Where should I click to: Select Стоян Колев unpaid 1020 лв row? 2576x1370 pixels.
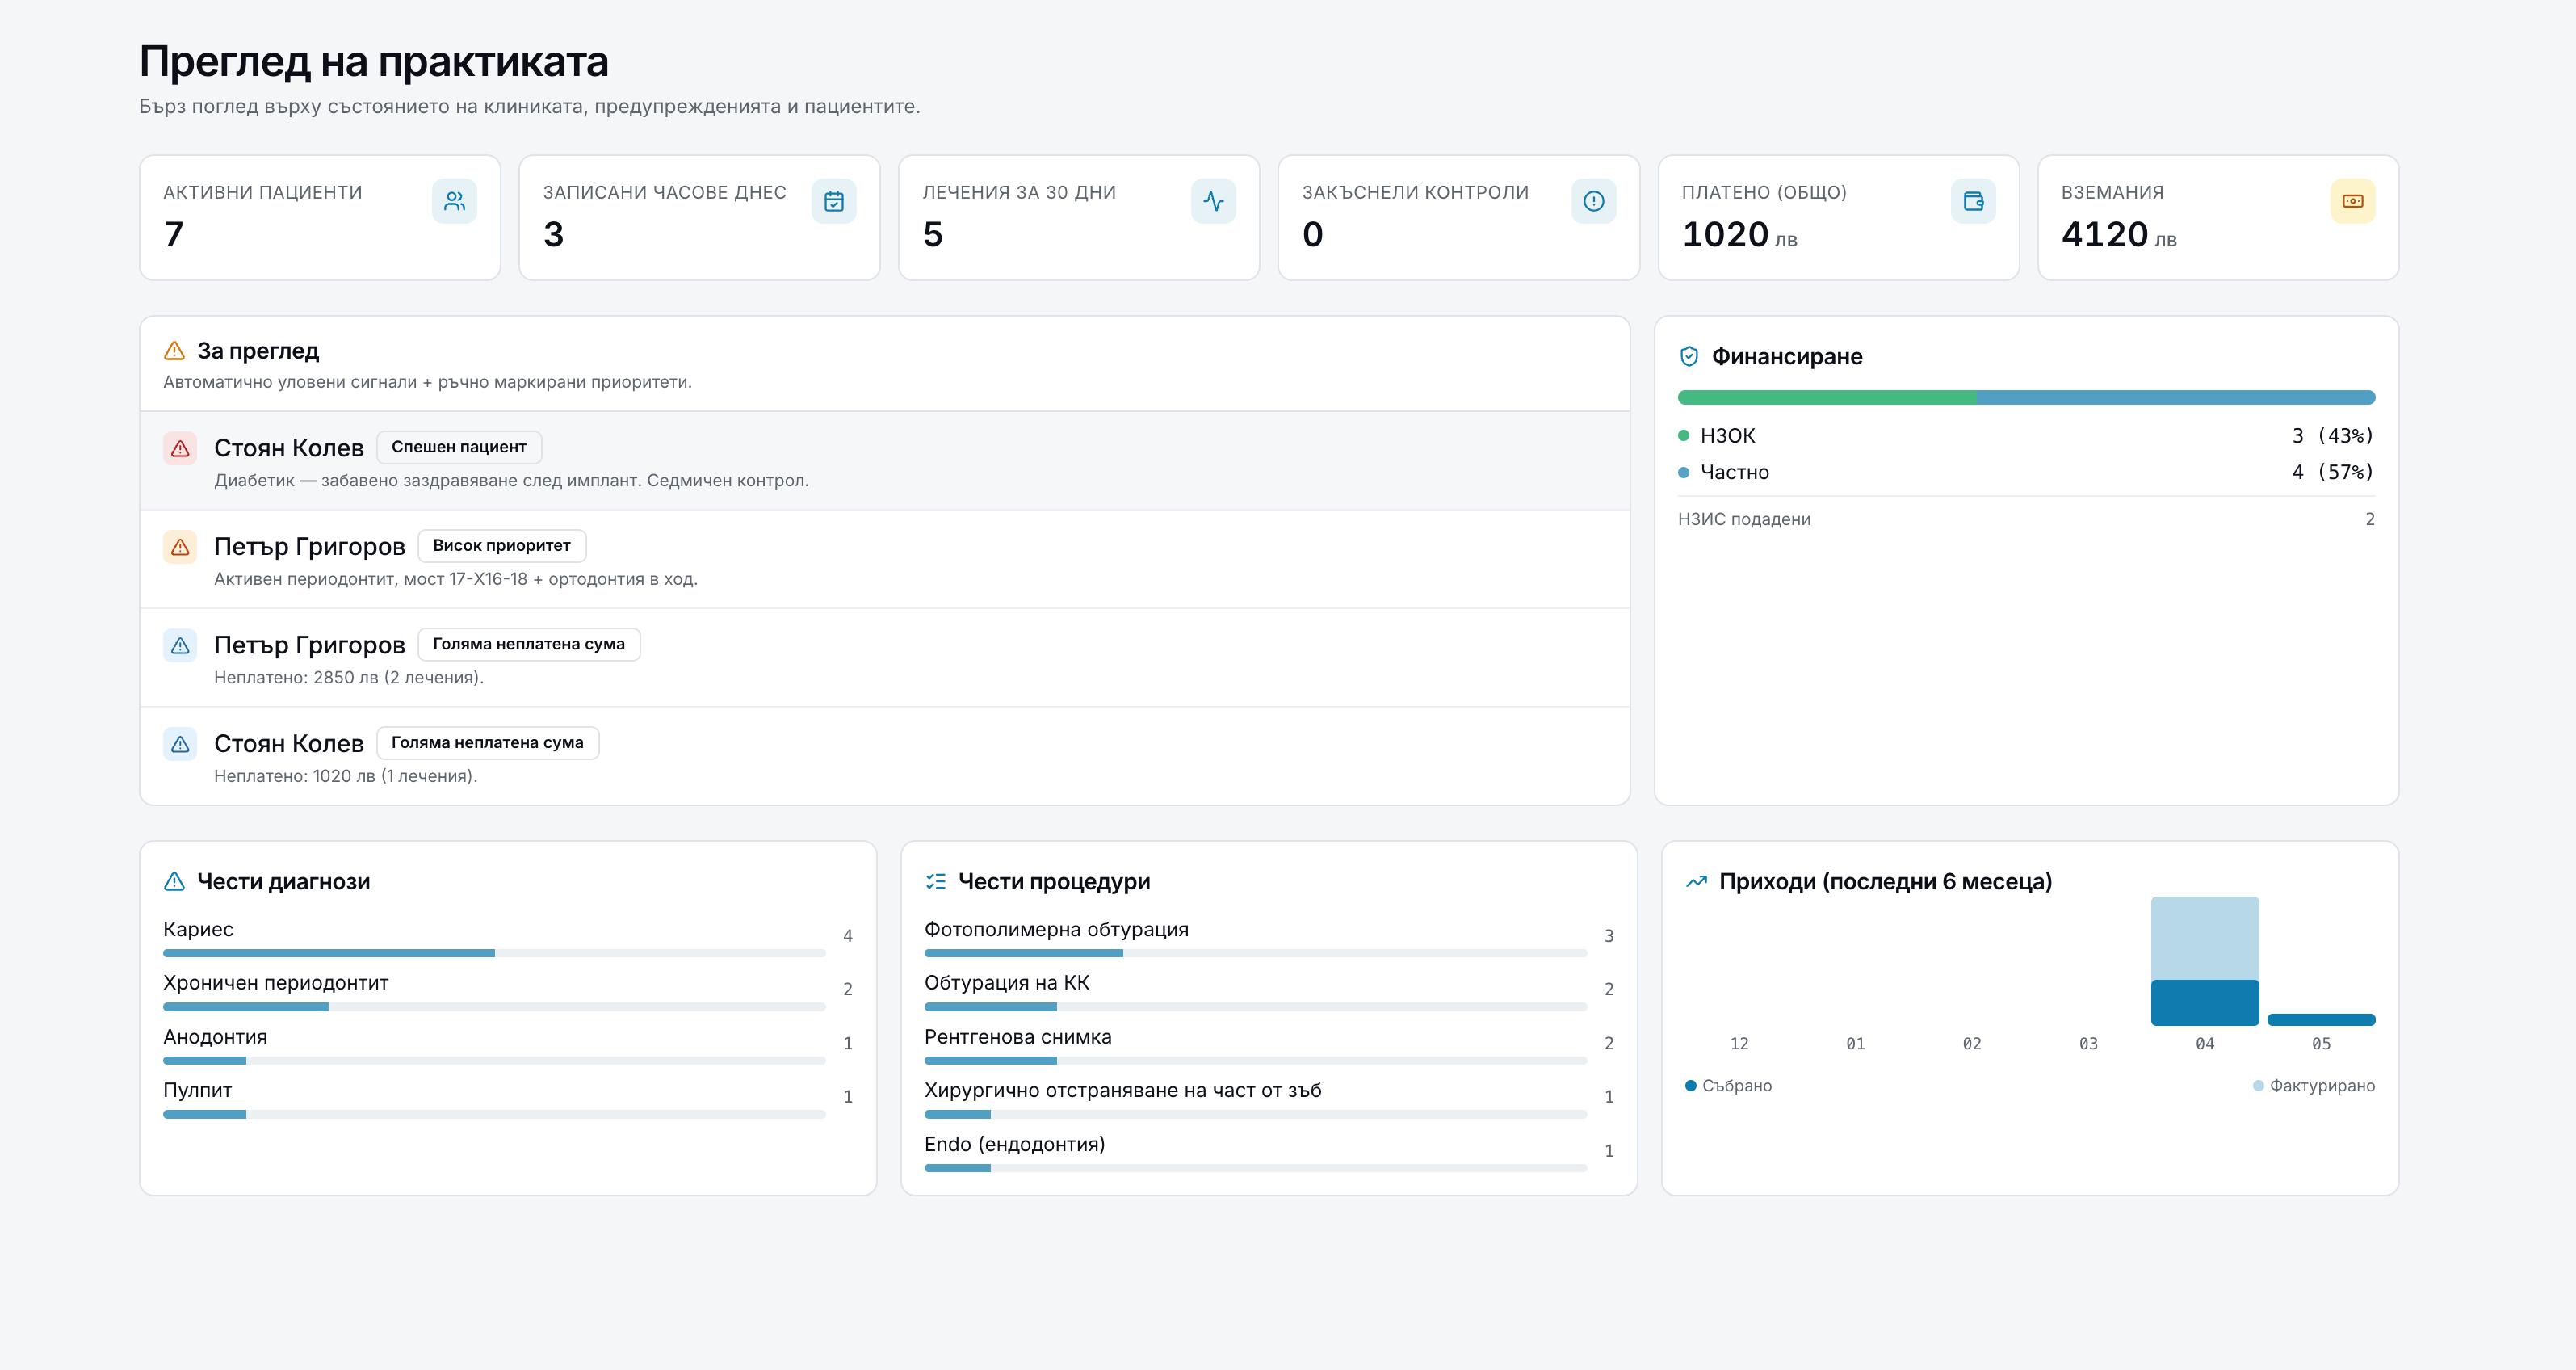pyautogui.click(x=885, y=756)
